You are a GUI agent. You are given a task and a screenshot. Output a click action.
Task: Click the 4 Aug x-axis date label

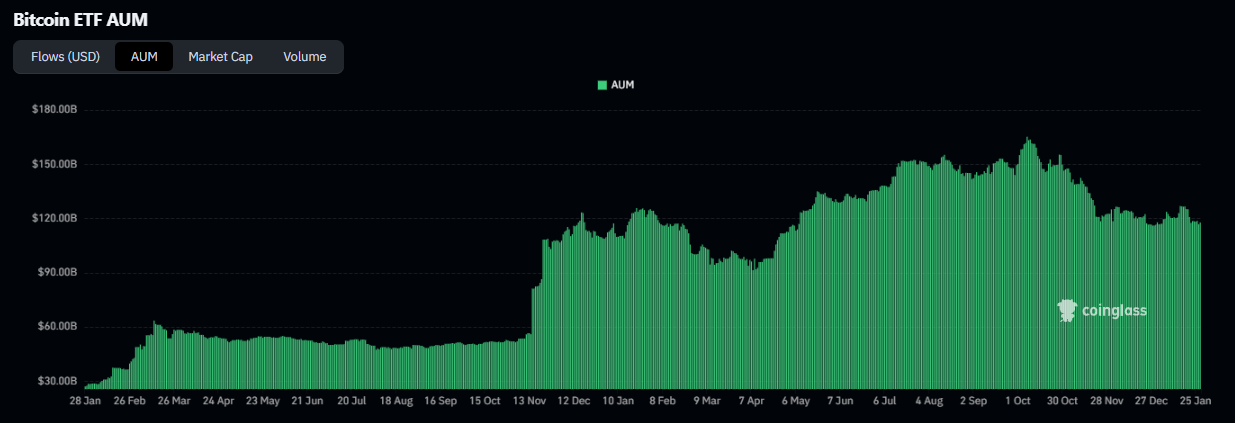tap(929, 401)
